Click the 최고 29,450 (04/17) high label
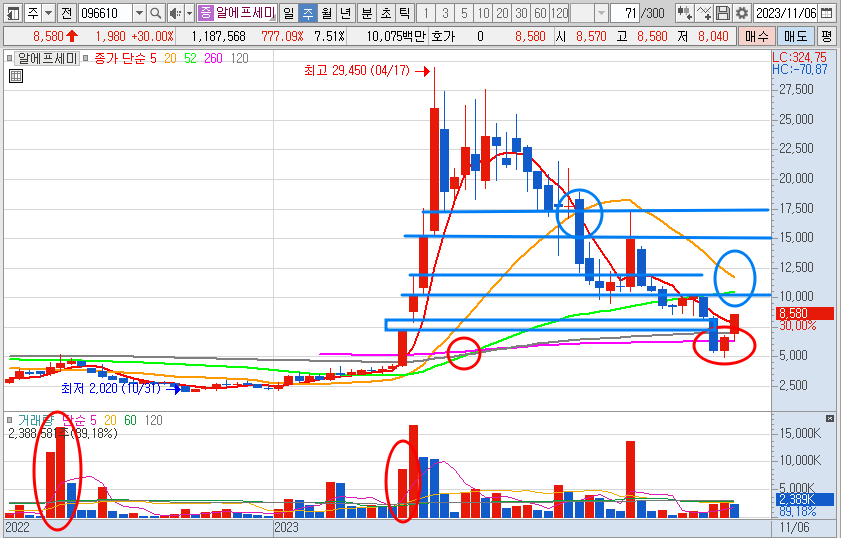The height and width of the screenshot is (538, 841). pyautogui.click(x=357, y=71)
